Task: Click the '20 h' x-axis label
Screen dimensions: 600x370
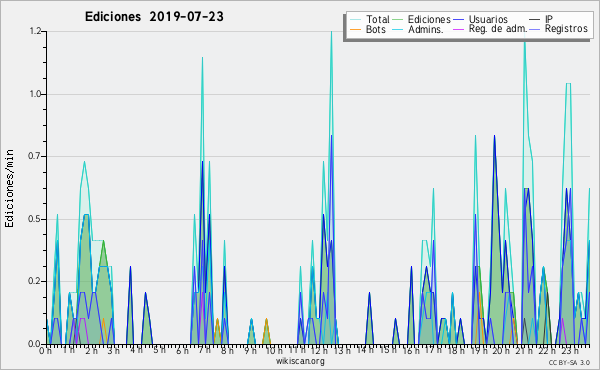Action: (x=501, y=351)
